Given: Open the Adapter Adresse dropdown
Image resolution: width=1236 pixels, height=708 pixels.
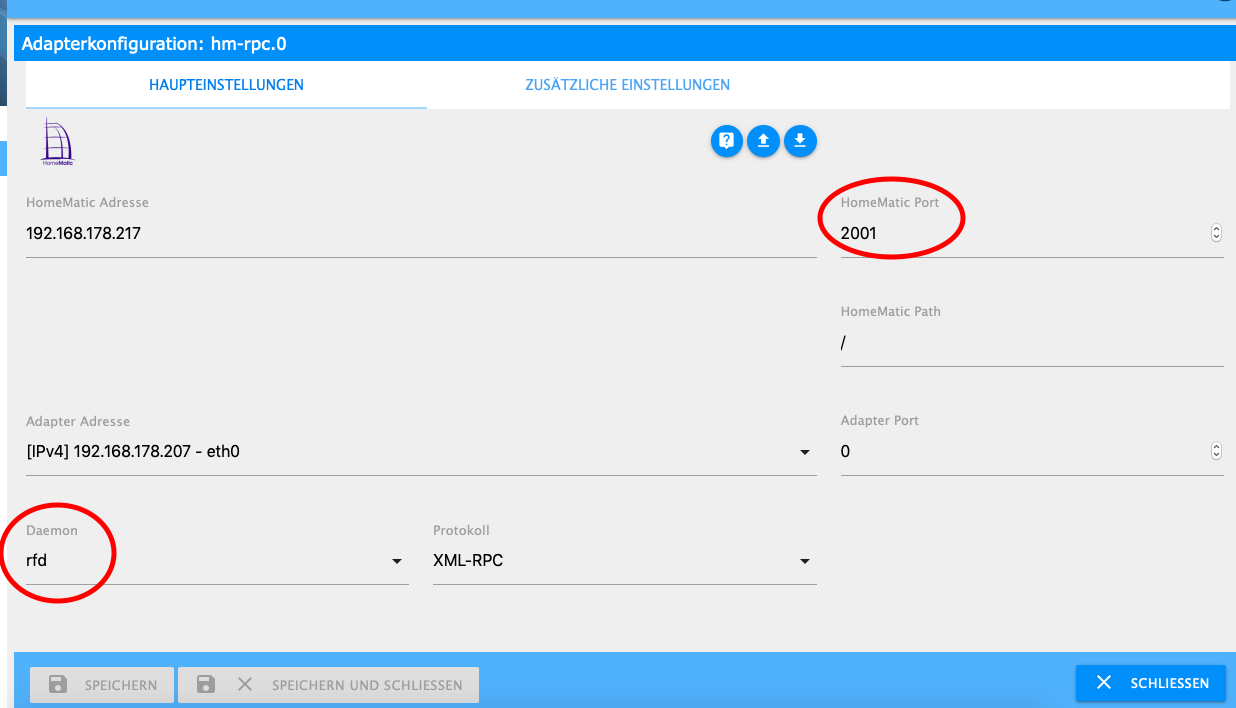Looking at the screenshot, I should (421, 452).
